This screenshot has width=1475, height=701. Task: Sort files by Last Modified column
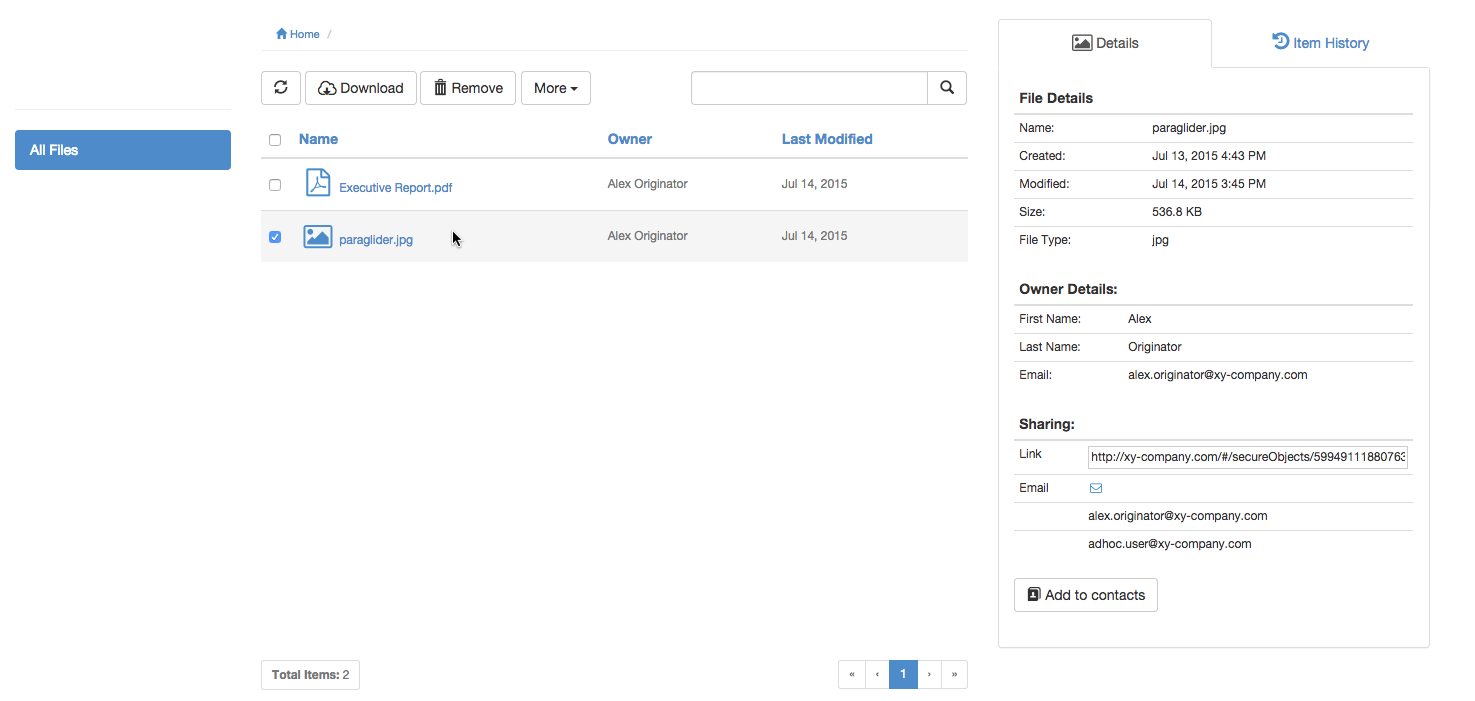coord(826,139)
